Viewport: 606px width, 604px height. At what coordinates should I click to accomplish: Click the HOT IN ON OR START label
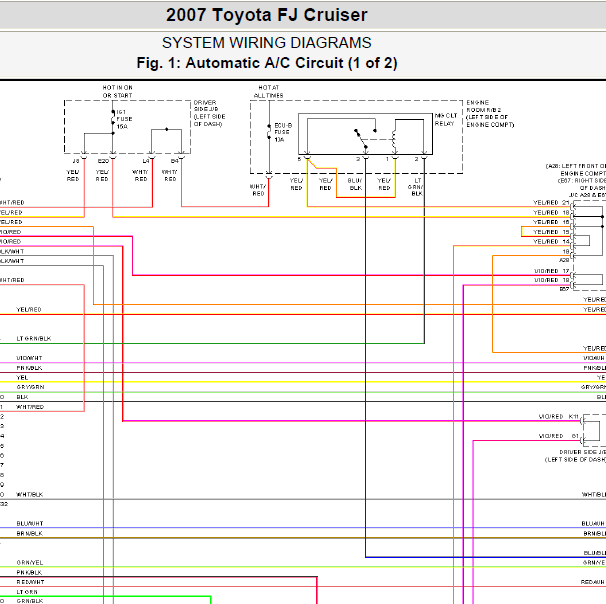coord(117,92)
